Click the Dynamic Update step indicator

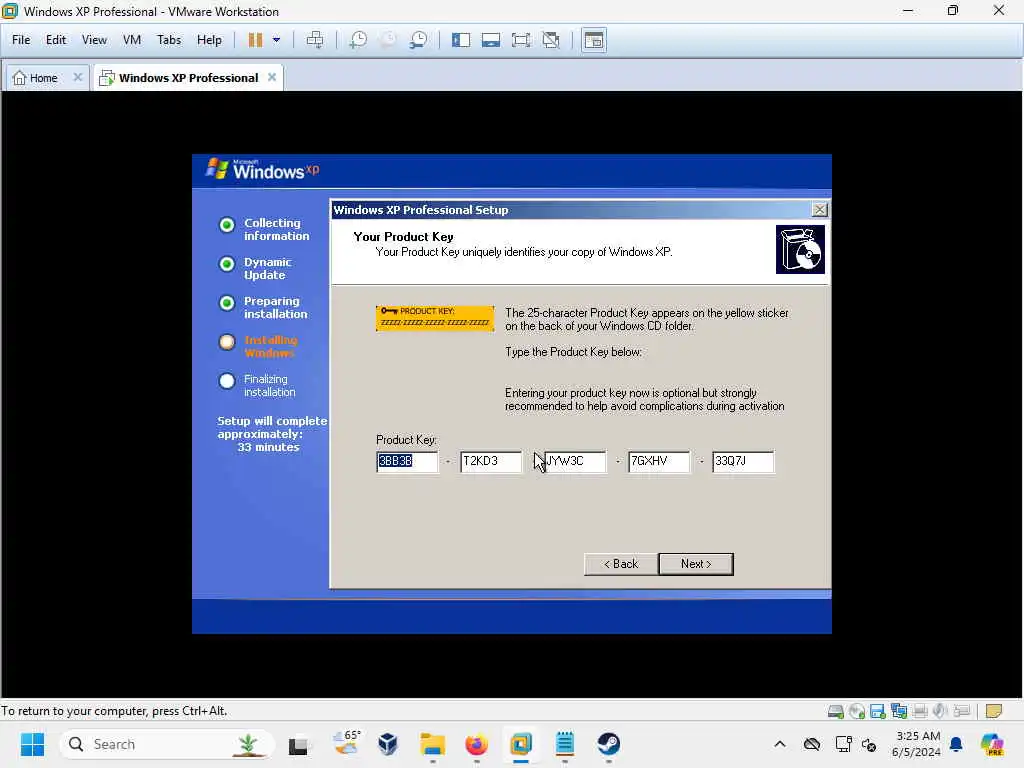[x=227, y=264]
